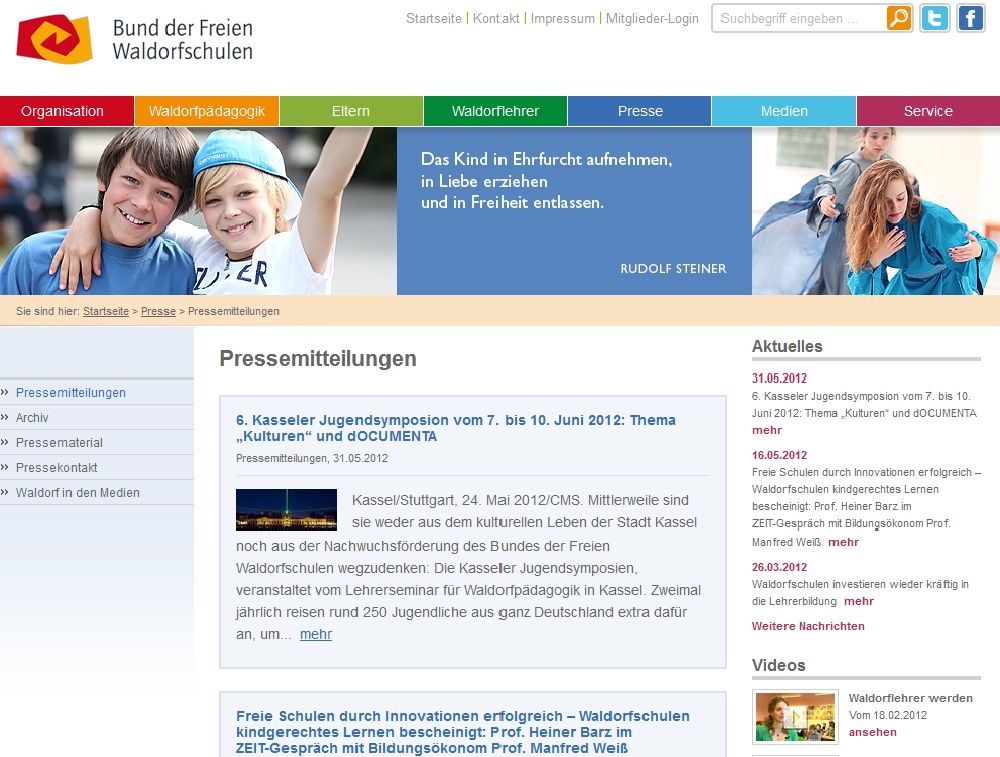Click the Startseite breadcrumb link

tap(106, 311)
